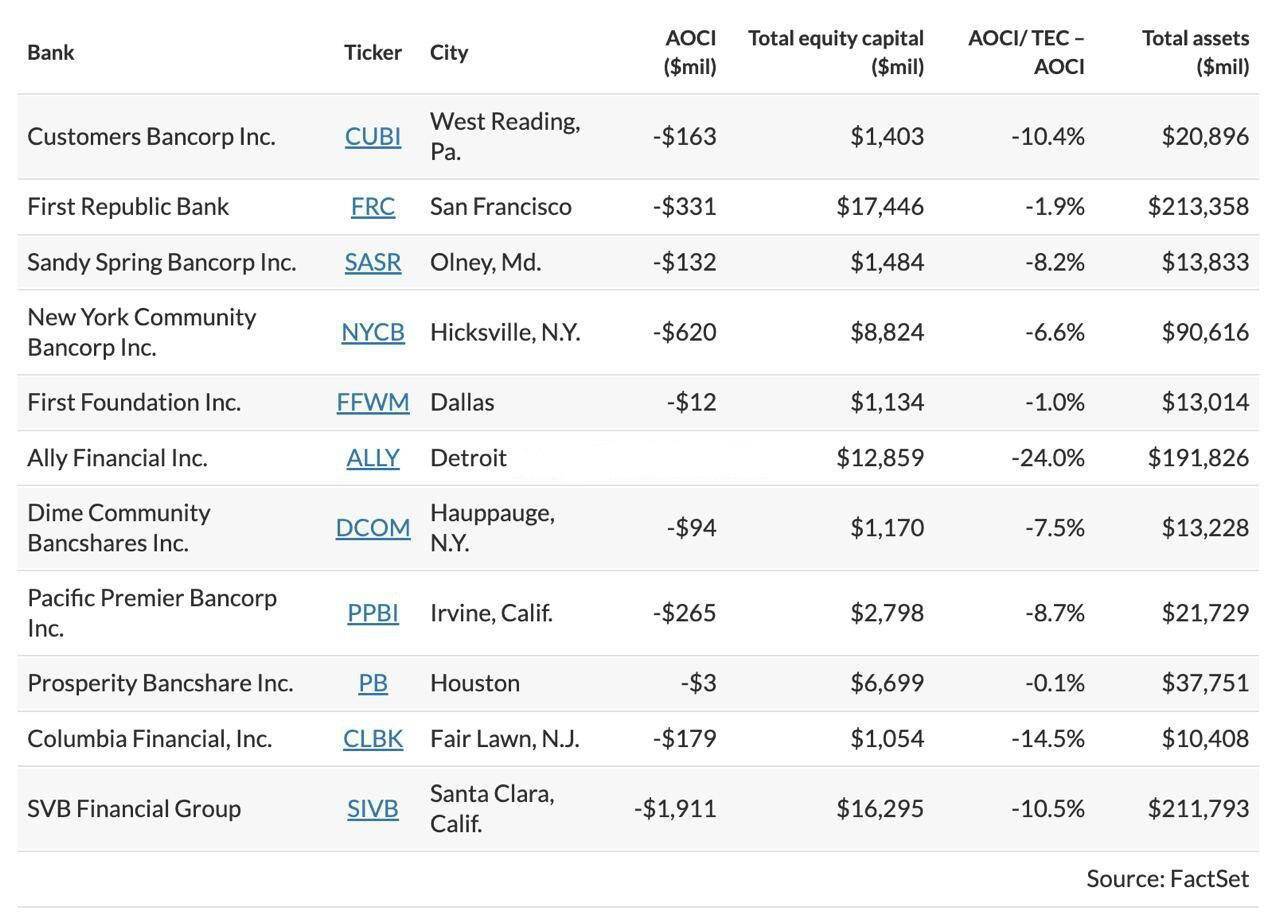Image resolution: width=1280 pixels, height=923 pixels.
Task: Click the Bank column header
Action: pyautogui.click(x=51, y=52)
